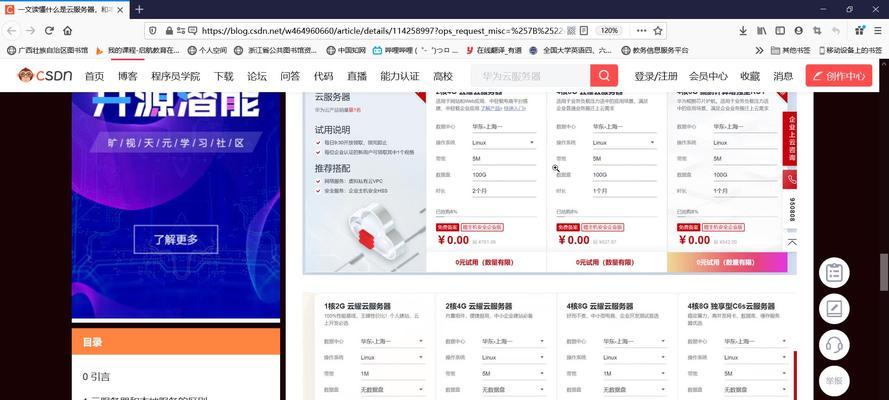Click the red 创作中心 button

pyautogui.click(x=839, y=75)
